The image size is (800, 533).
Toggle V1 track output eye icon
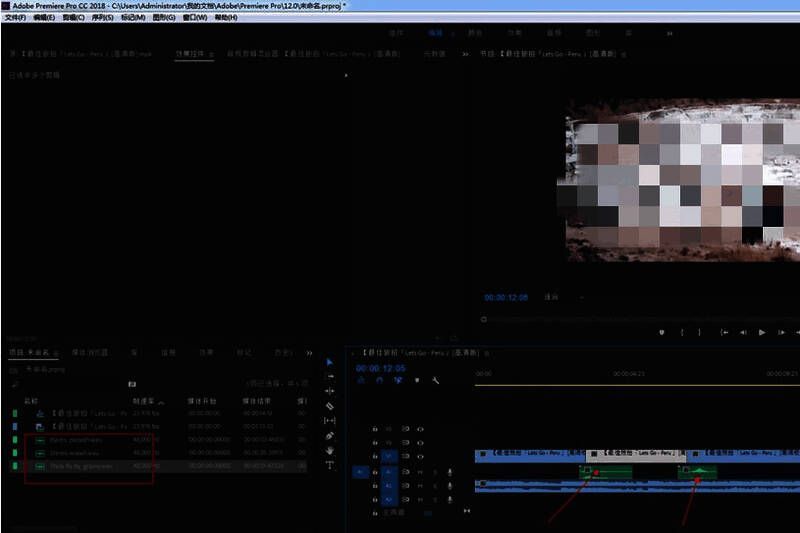[421, 456]
